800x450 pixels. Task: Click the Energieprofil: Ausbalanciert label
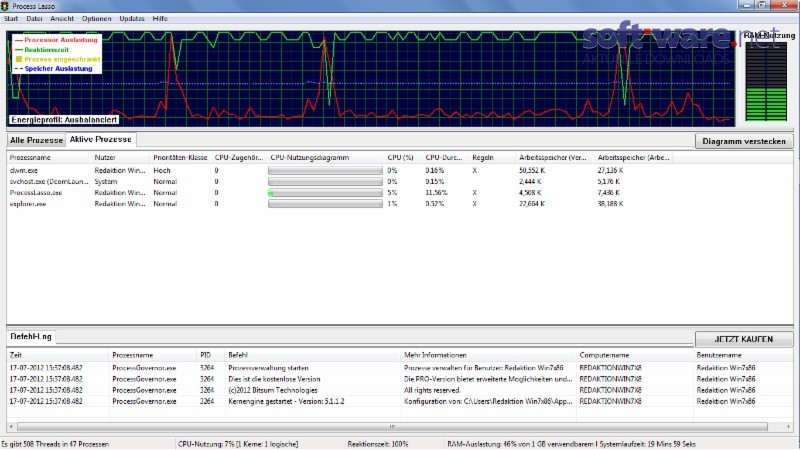pos(64,120)
